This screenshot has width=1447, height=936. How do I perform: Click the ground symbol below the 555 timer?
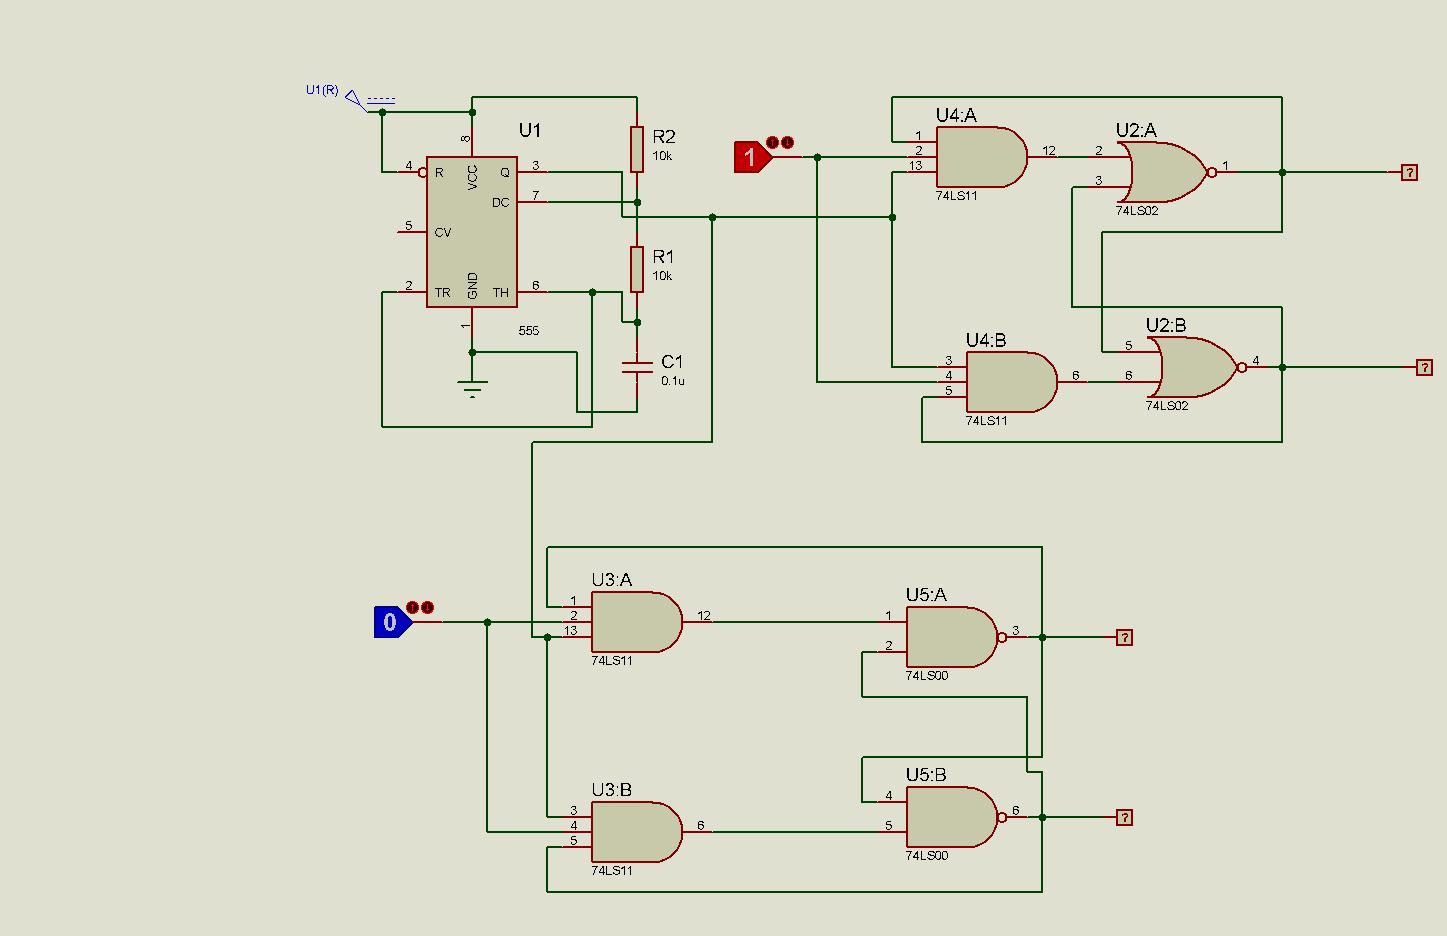click(471, 383)
